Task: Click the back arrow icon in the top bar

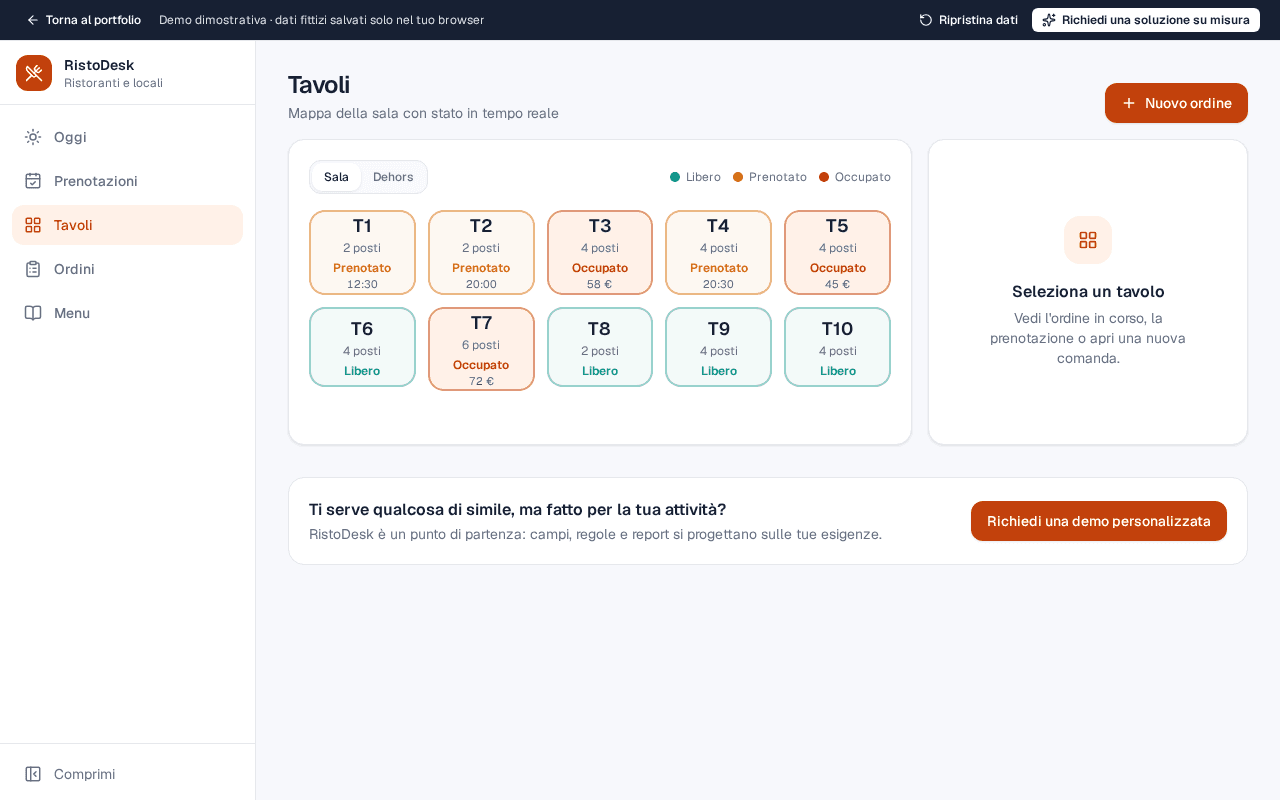Action: [x=33, y=20]
